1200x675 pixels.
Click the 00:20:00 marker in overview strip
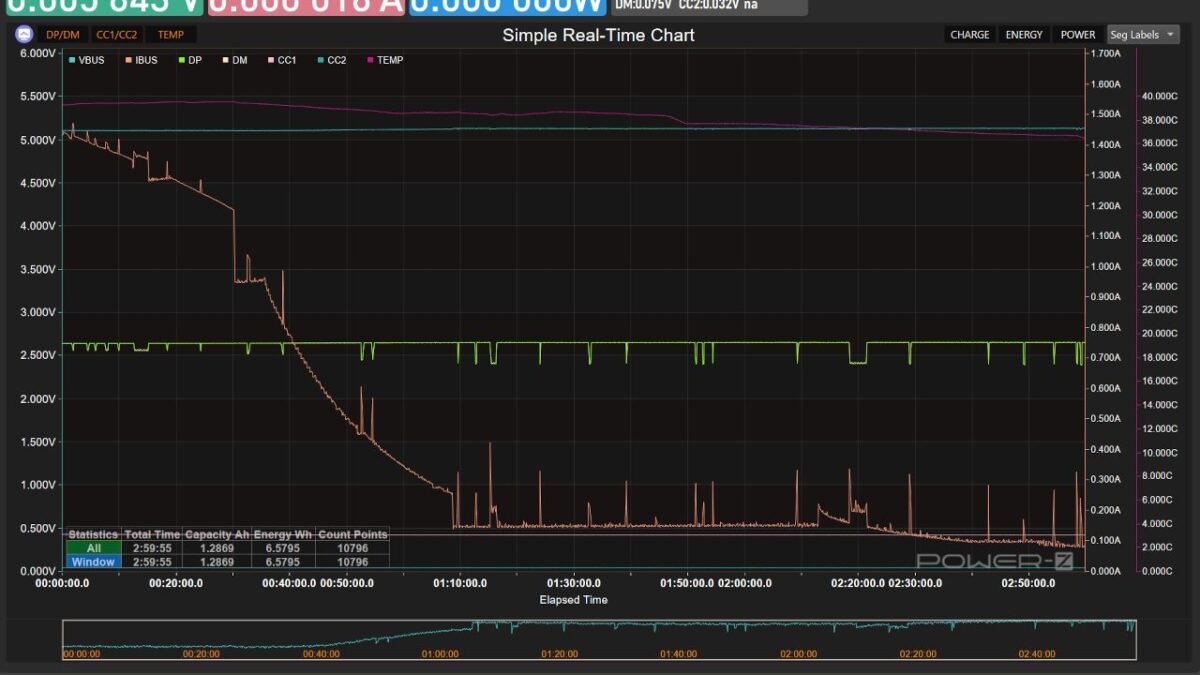click(201, 654)
